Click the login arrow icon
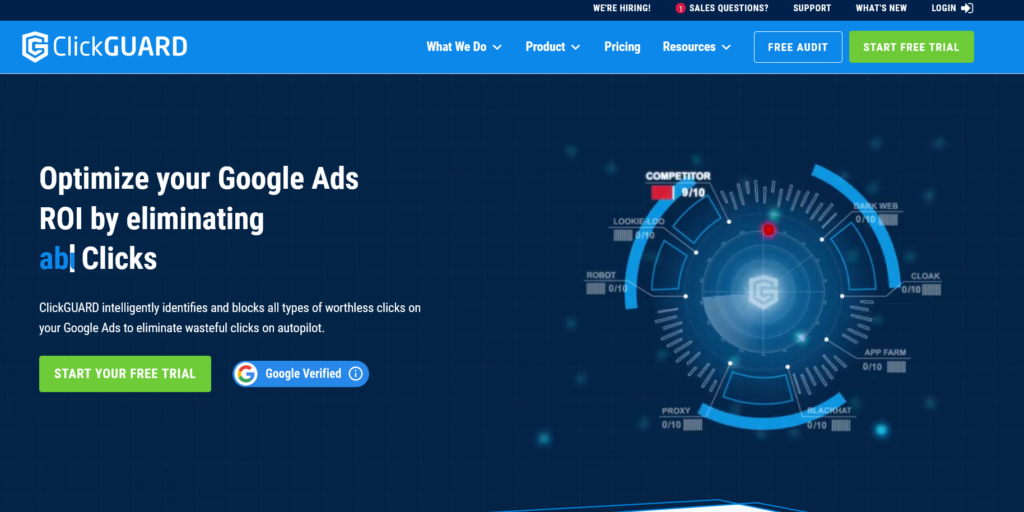Screen dimensions: 1024x512 click(x=967, y=8)
